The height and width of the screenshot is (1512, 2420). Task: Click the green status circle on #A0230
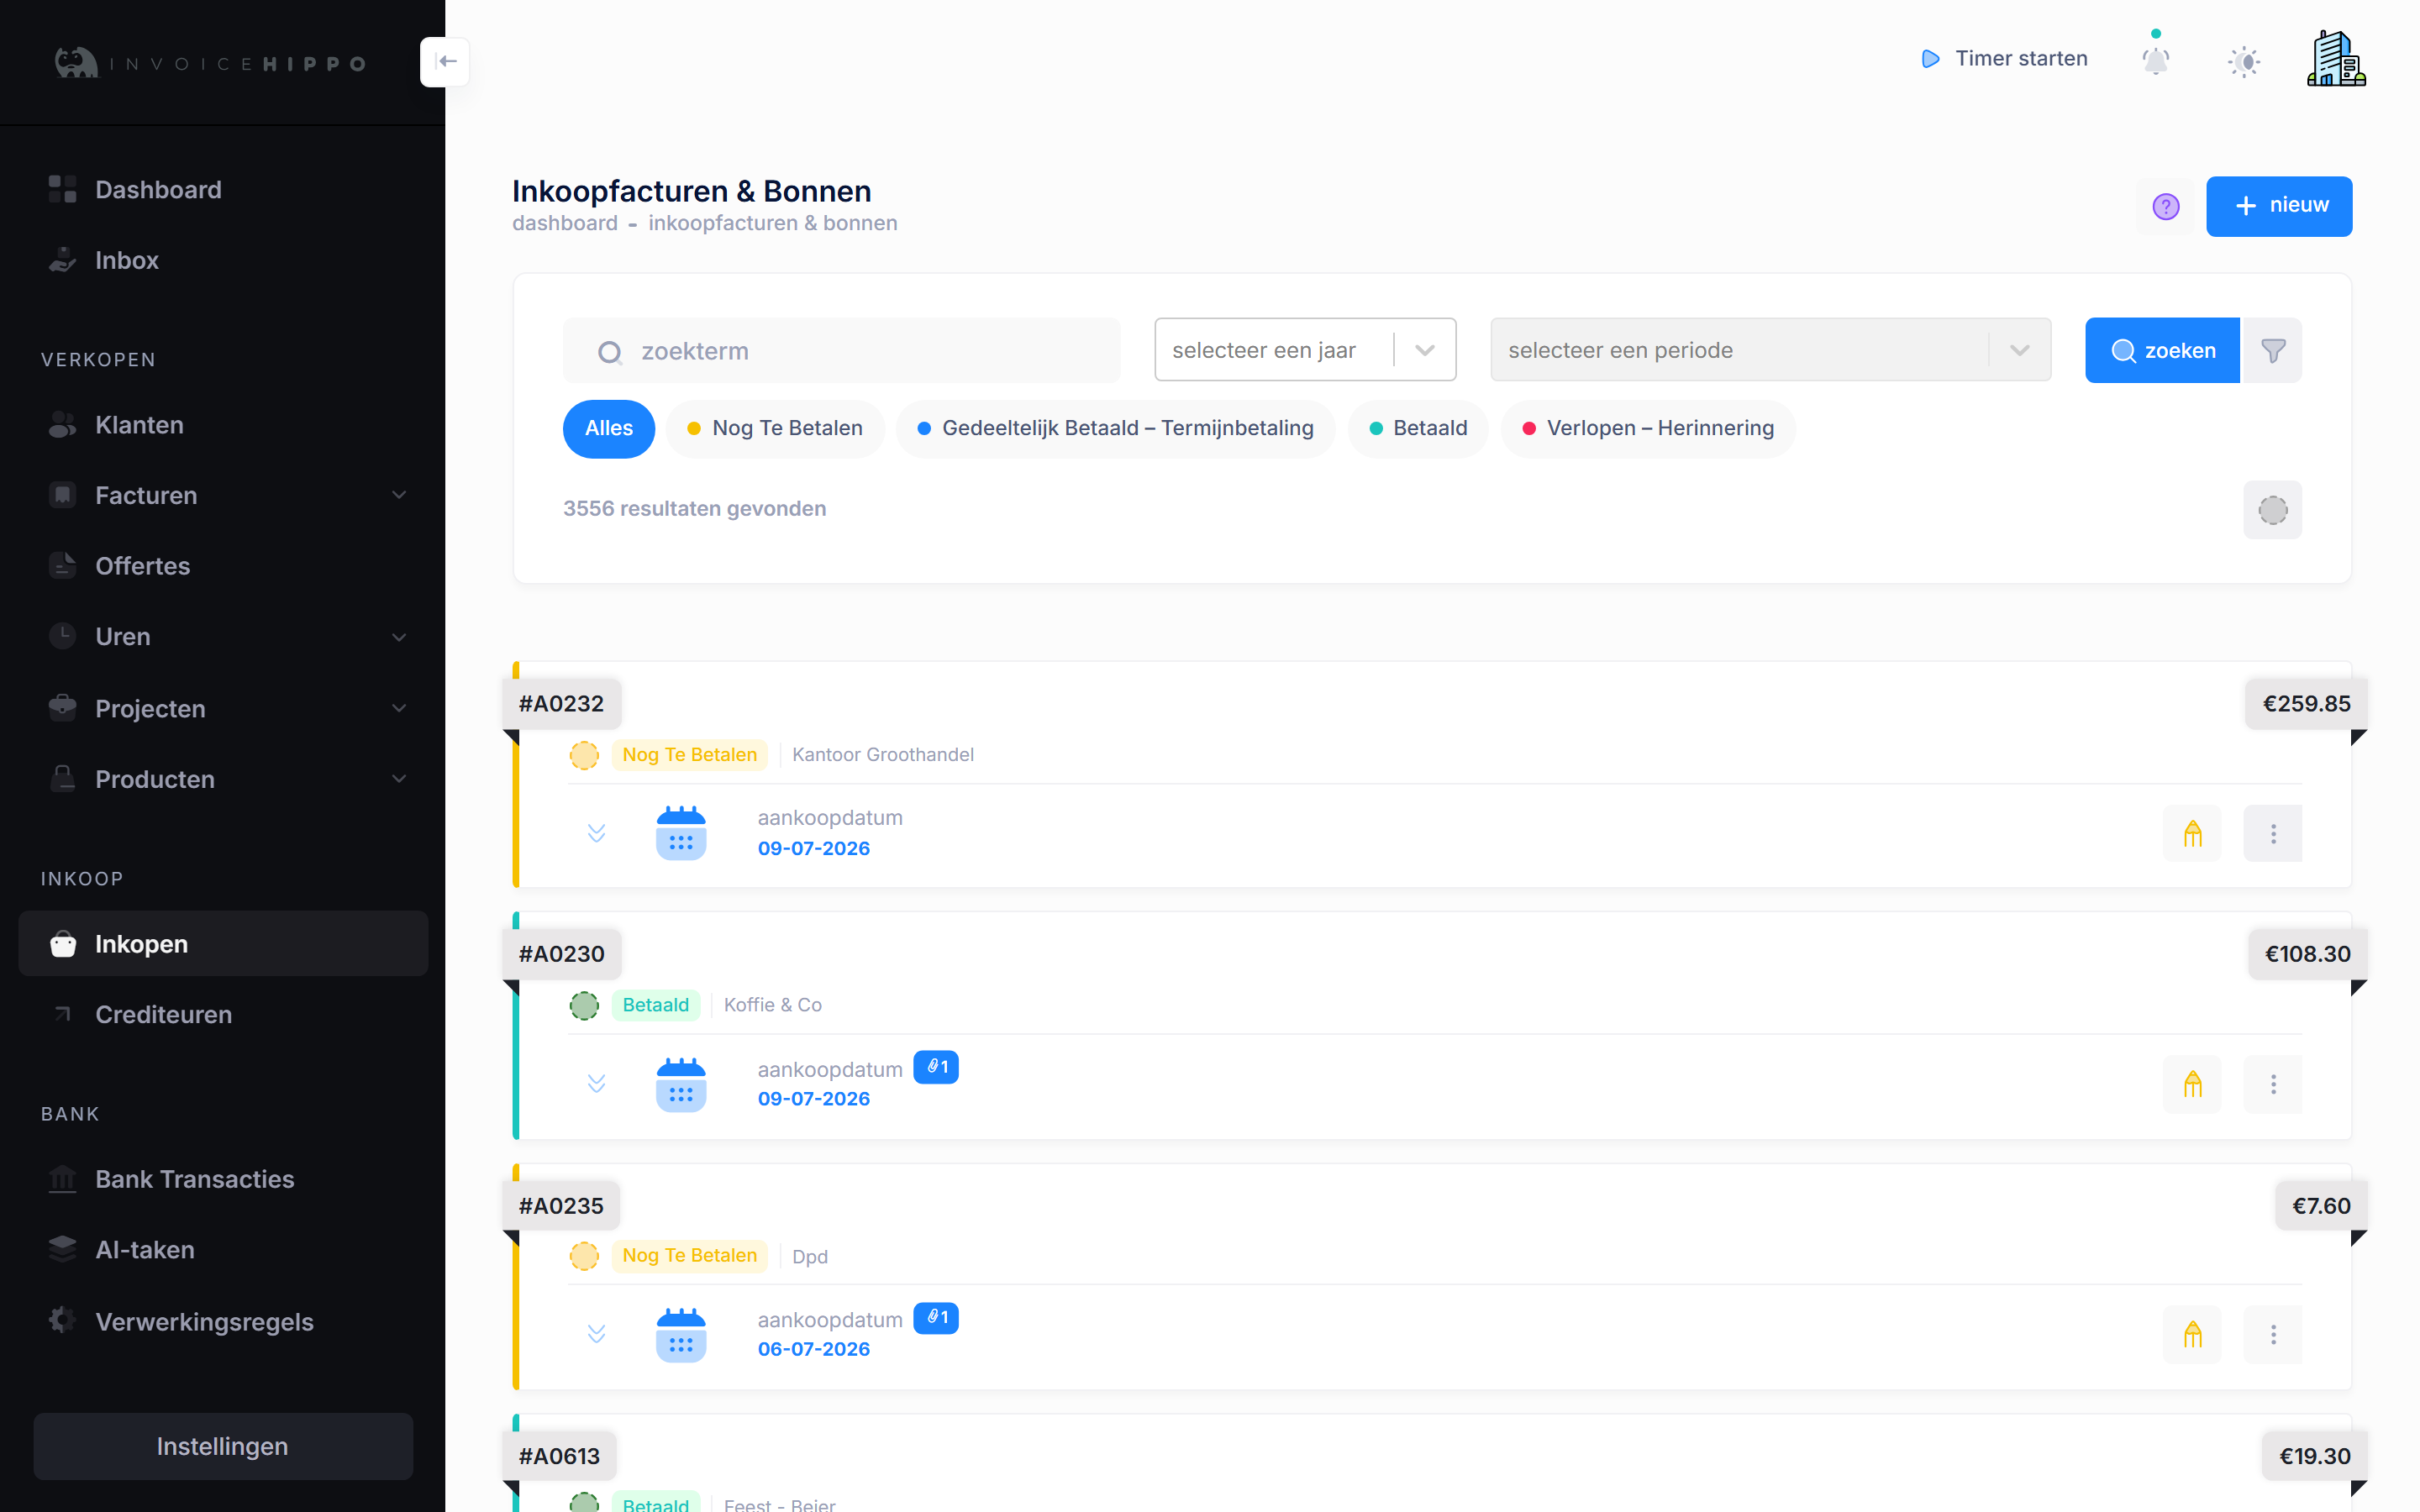(584, 1005)
